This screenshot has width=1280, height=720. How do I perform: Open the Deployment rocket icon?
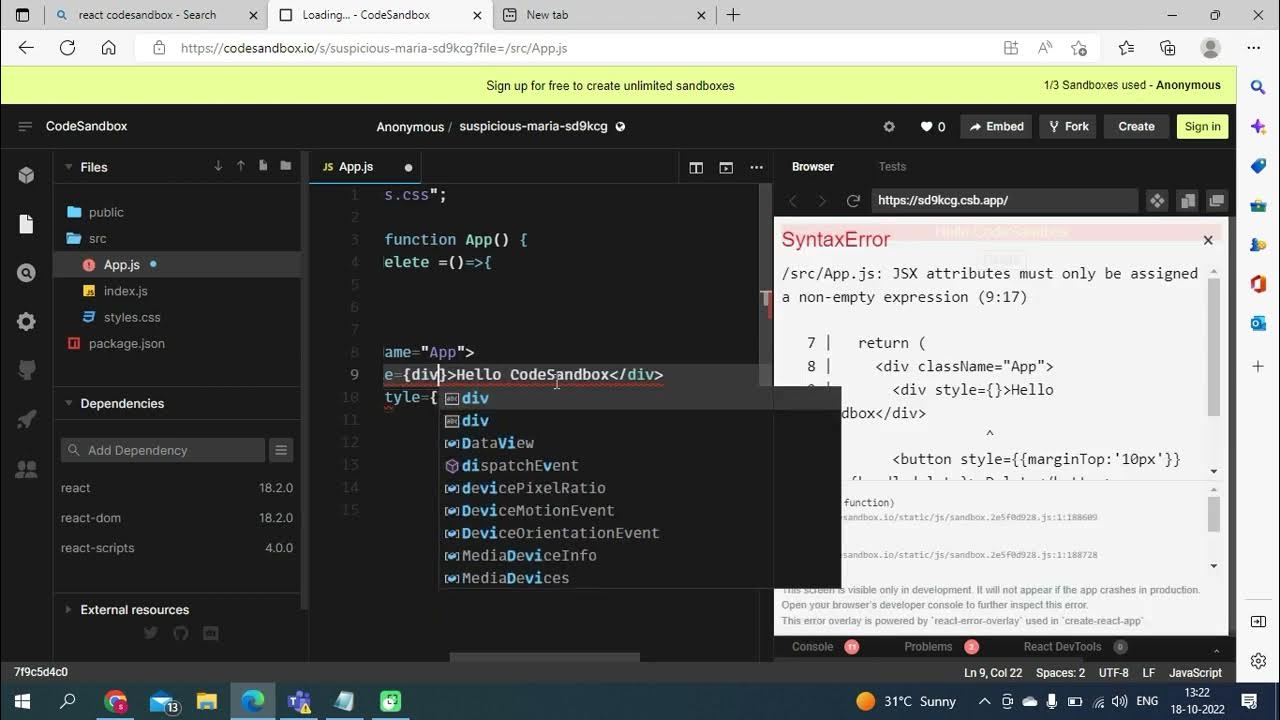click(27, 419)
